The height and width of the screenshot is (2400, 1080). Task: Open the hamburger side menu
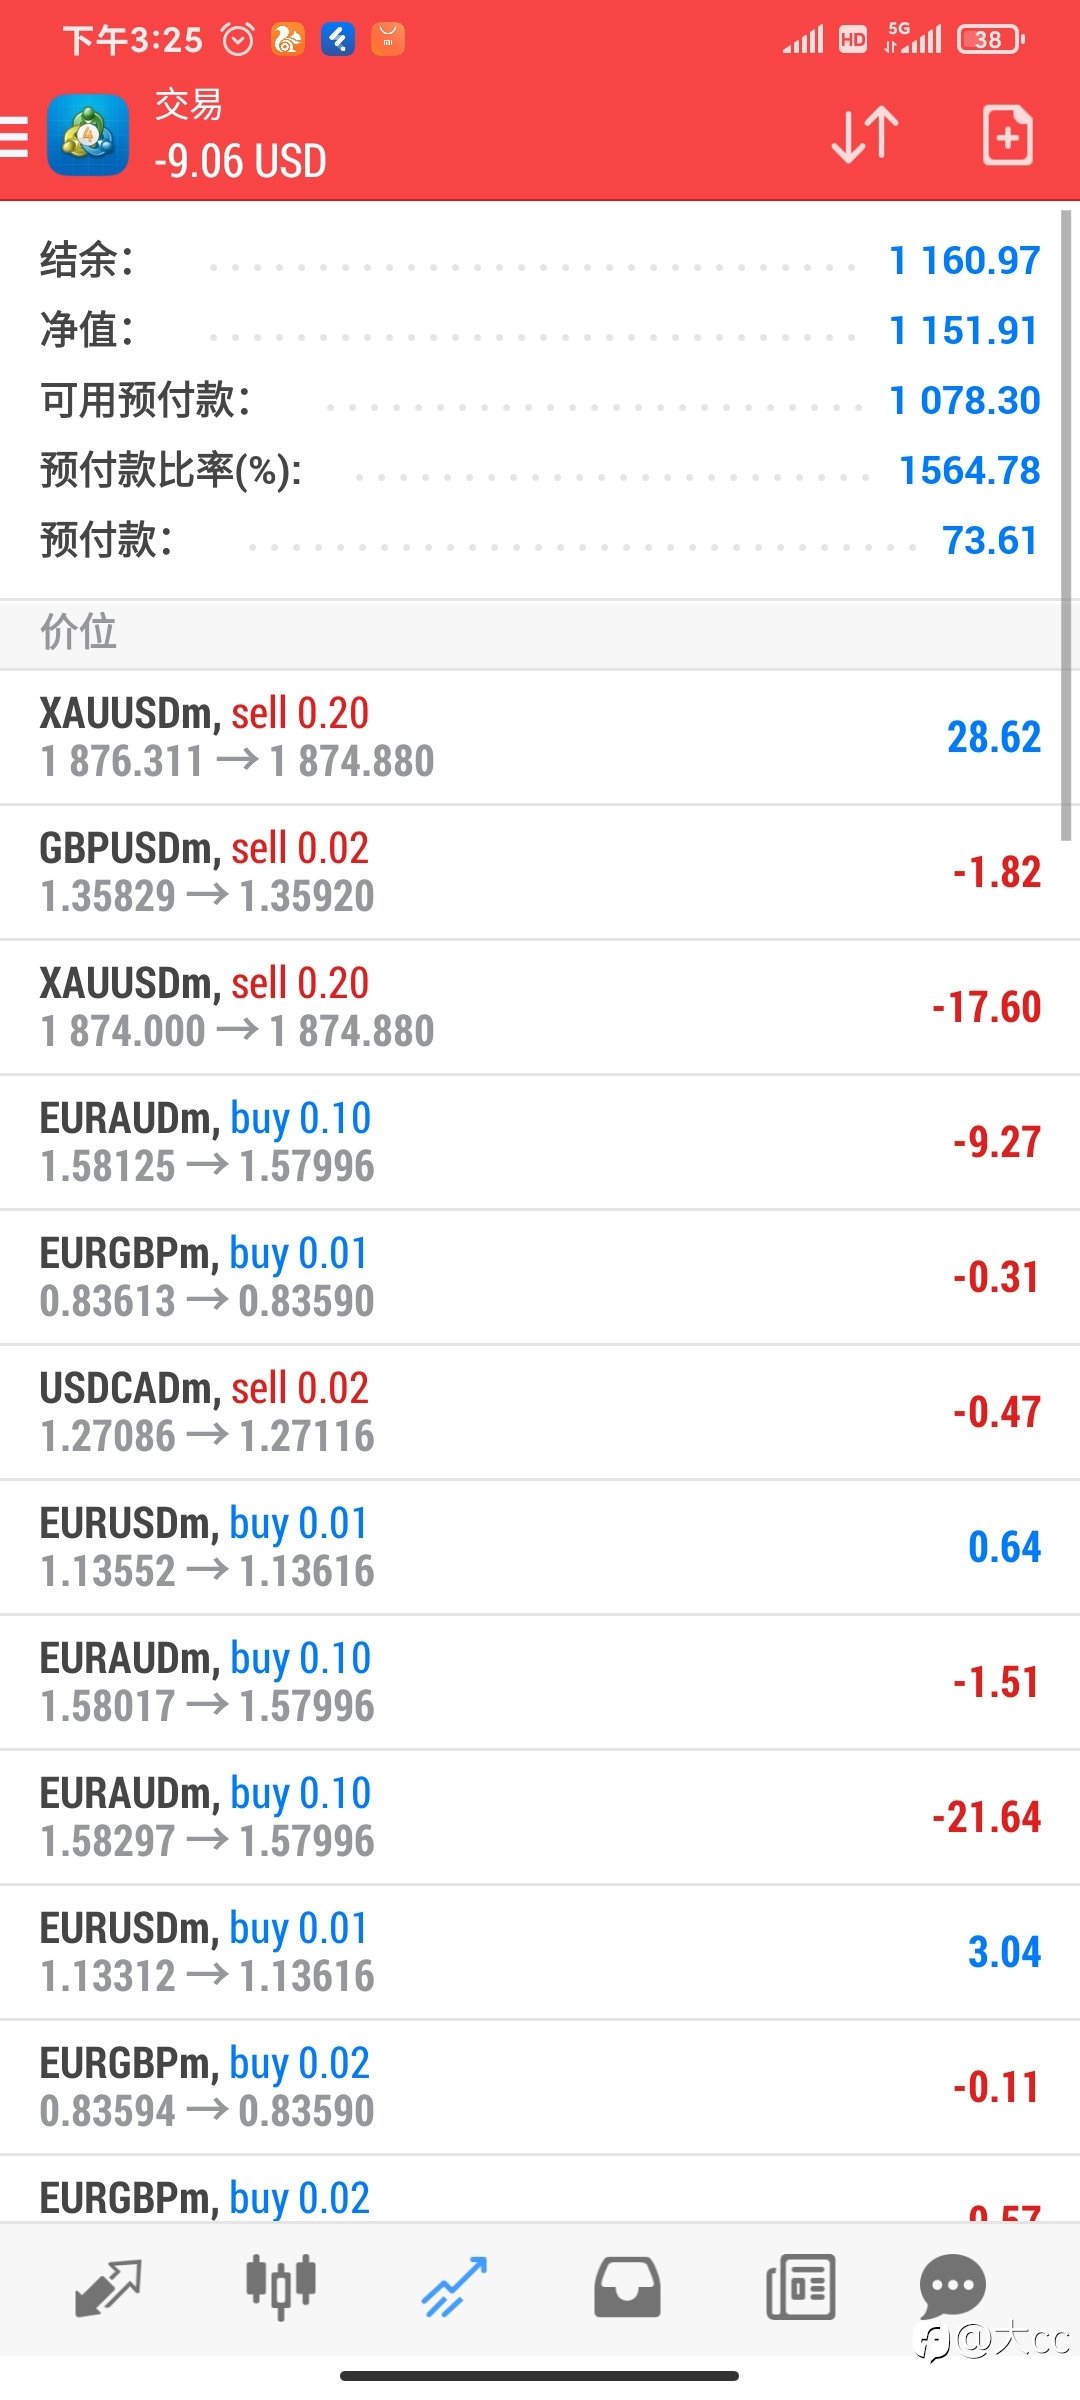tap(15, 136)
